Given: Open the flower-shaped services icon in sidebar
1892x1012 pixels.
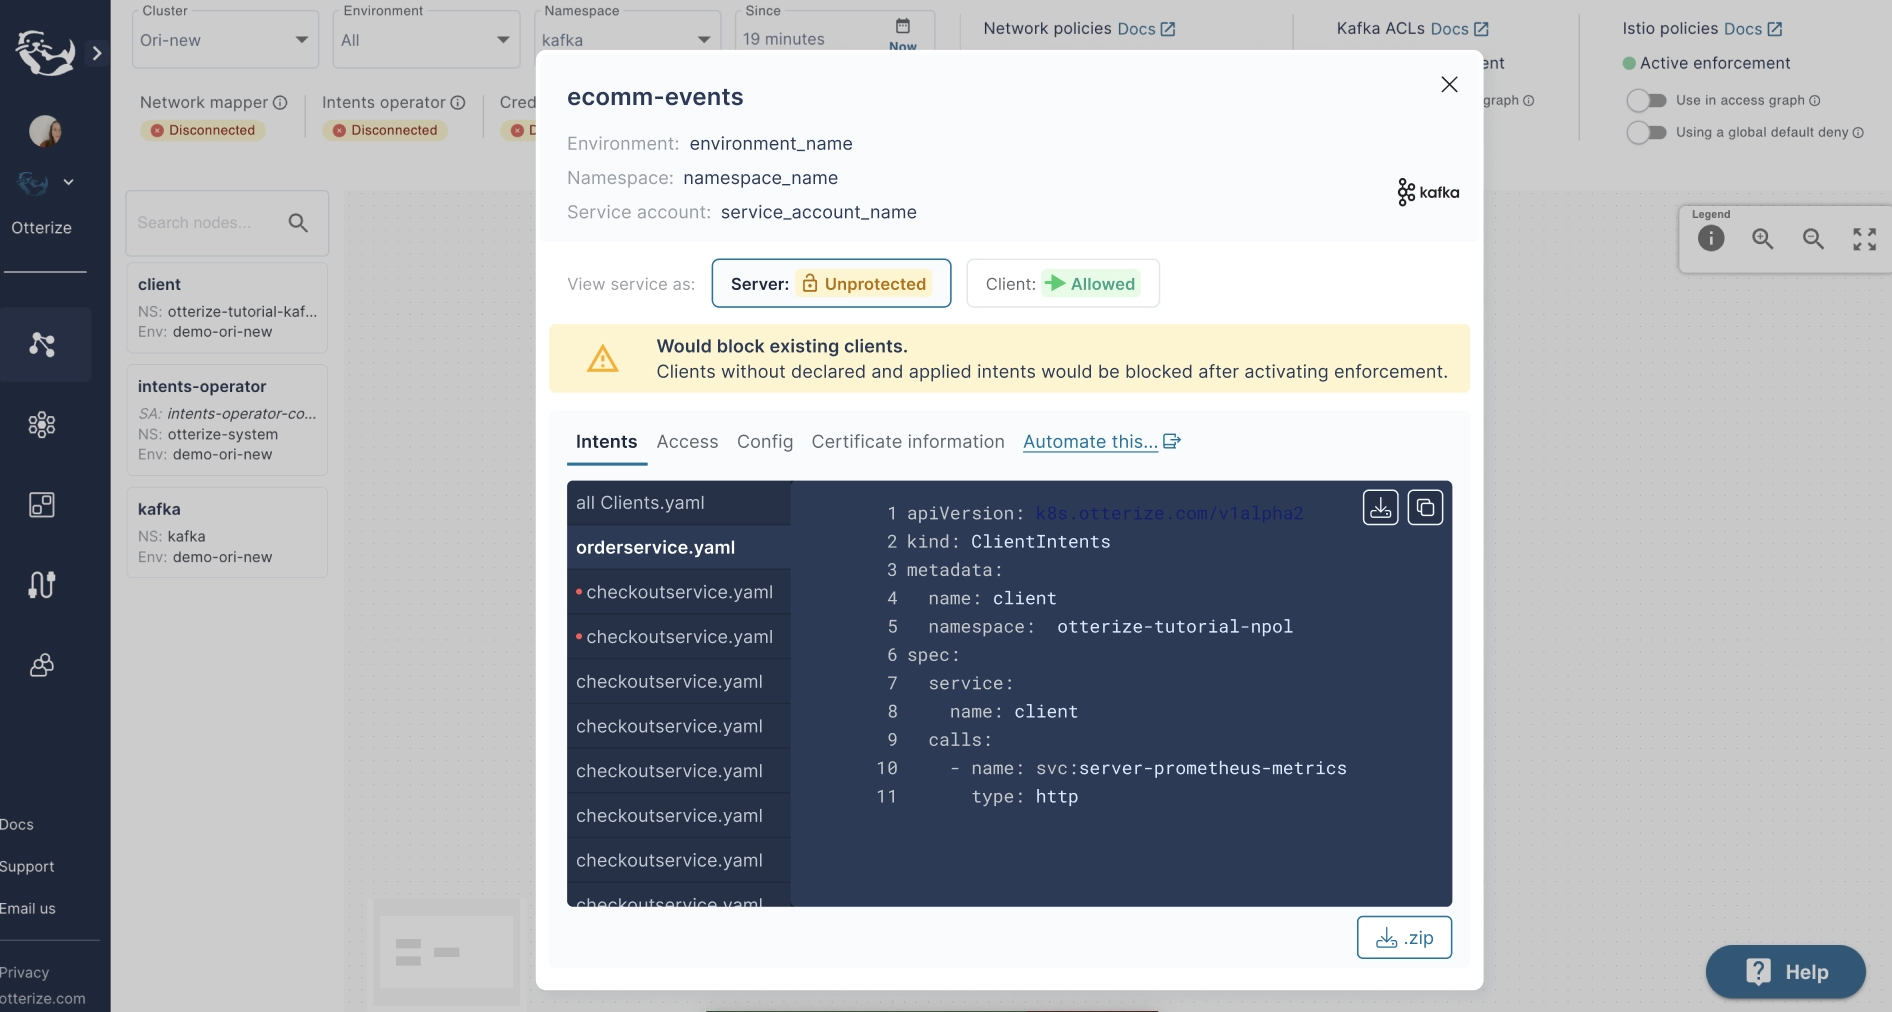Looking at the screenshot, I should tap(42, 425).
